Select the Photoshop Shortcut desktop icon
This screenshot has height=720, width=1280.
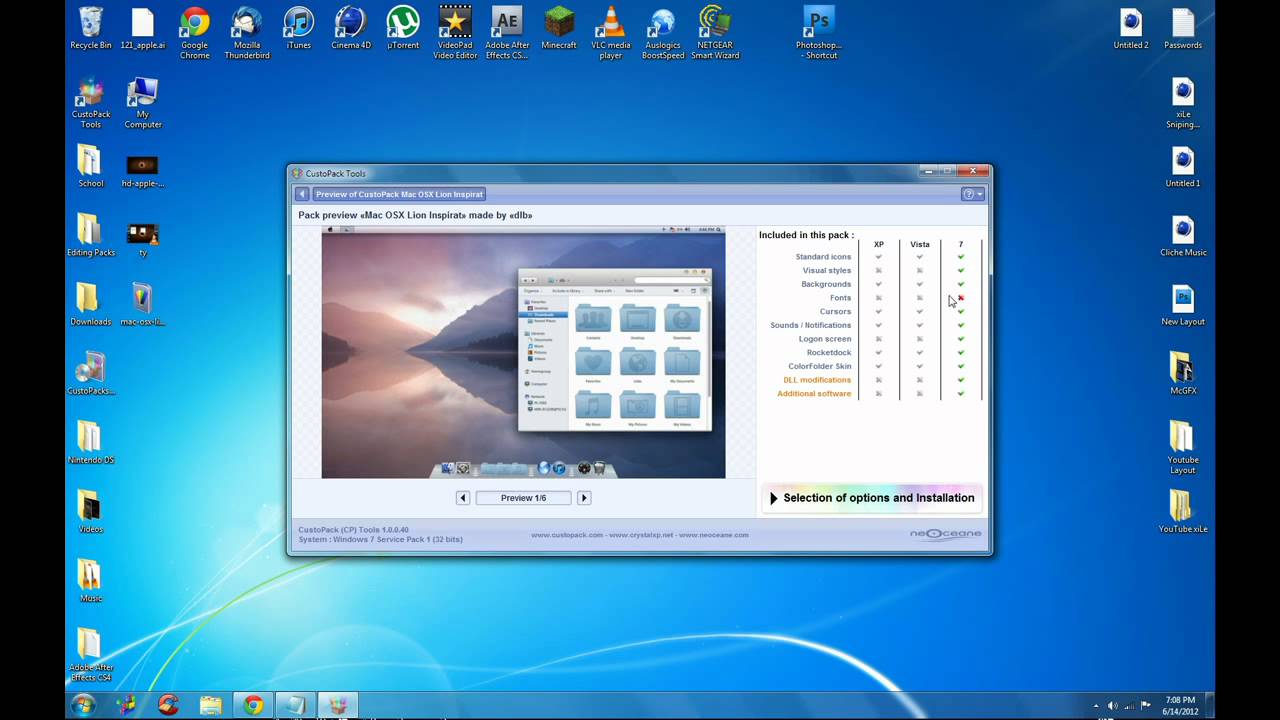pyautogui.click(x=818, y=33)
